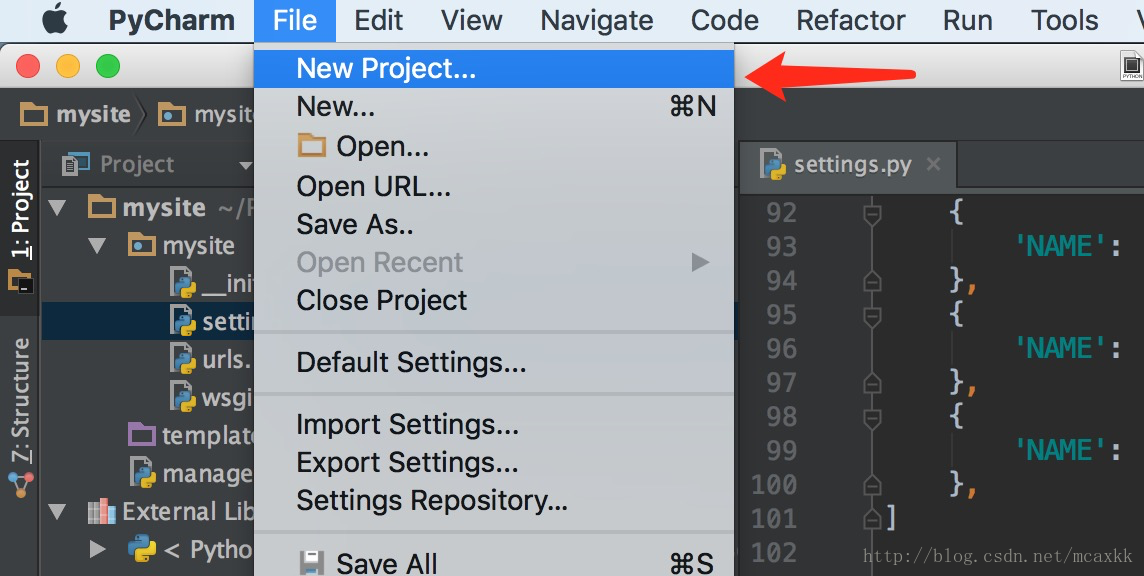Close the settings.py editor tab
The image size is (1144, 576).
point(933,164)
